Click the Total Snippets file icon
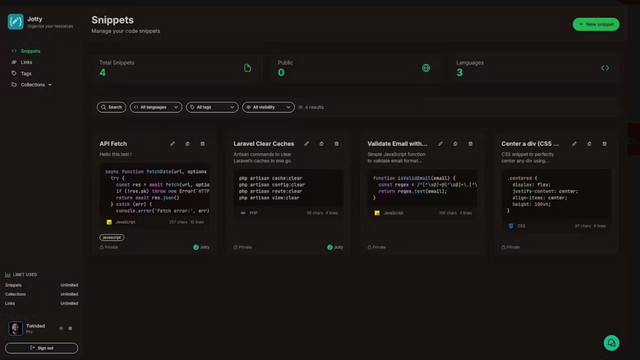640x360 pixels. click(247, 68)
